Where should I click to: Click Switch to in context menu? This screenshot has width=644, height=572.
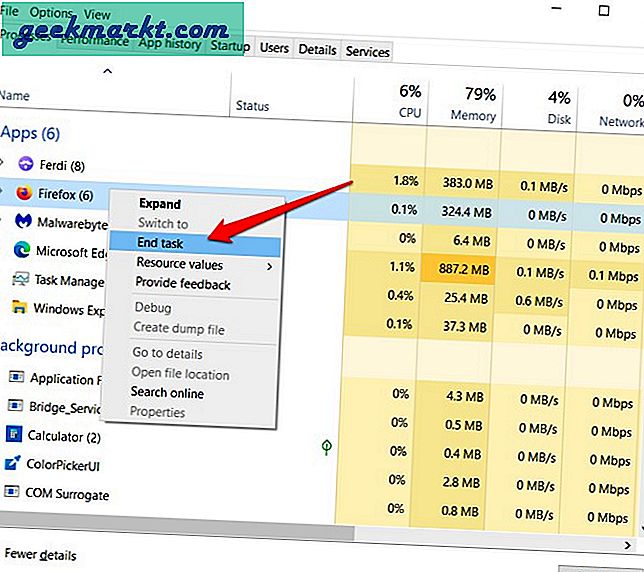click(163, 223)
